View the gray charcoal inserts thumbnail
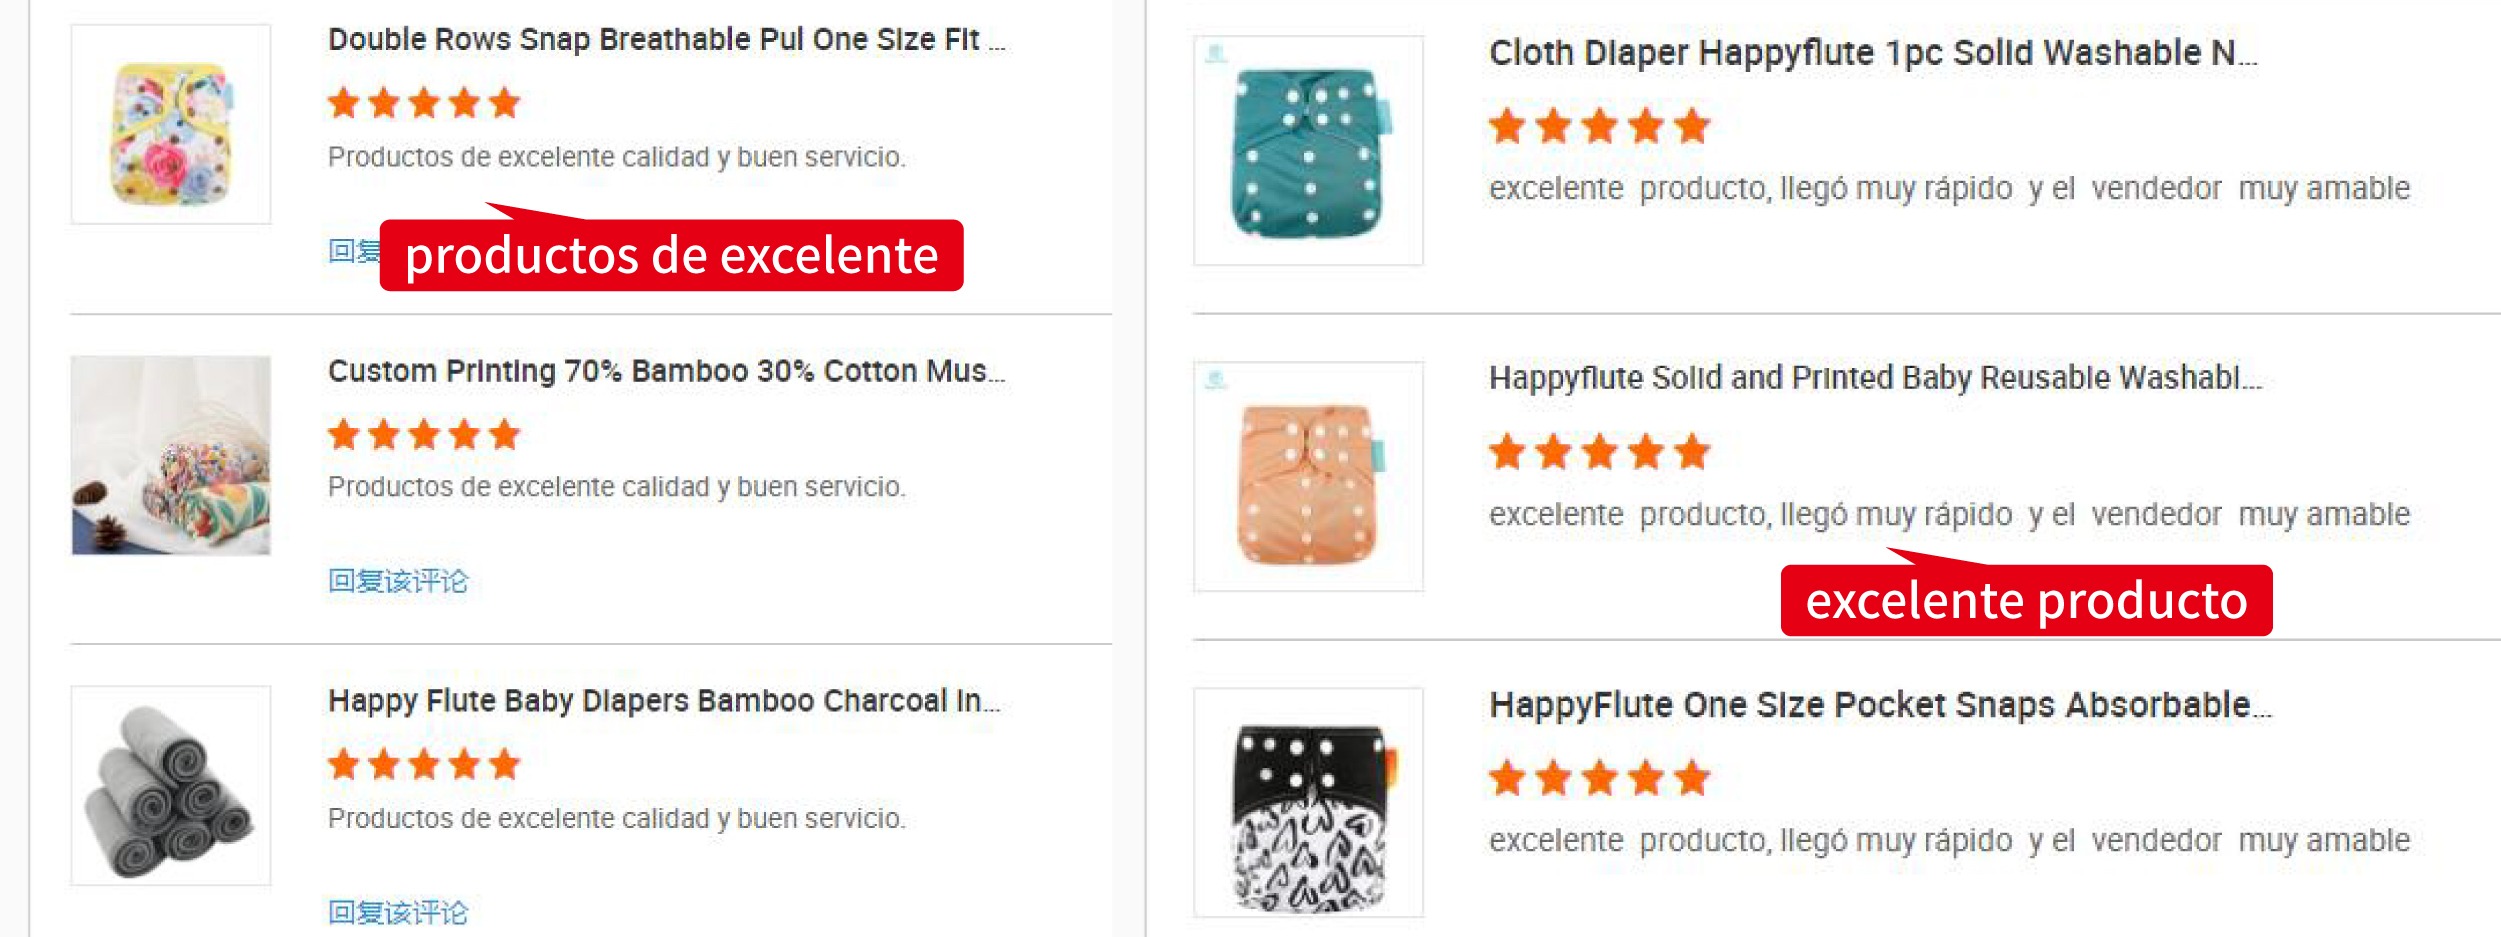 tap(171, 786)
